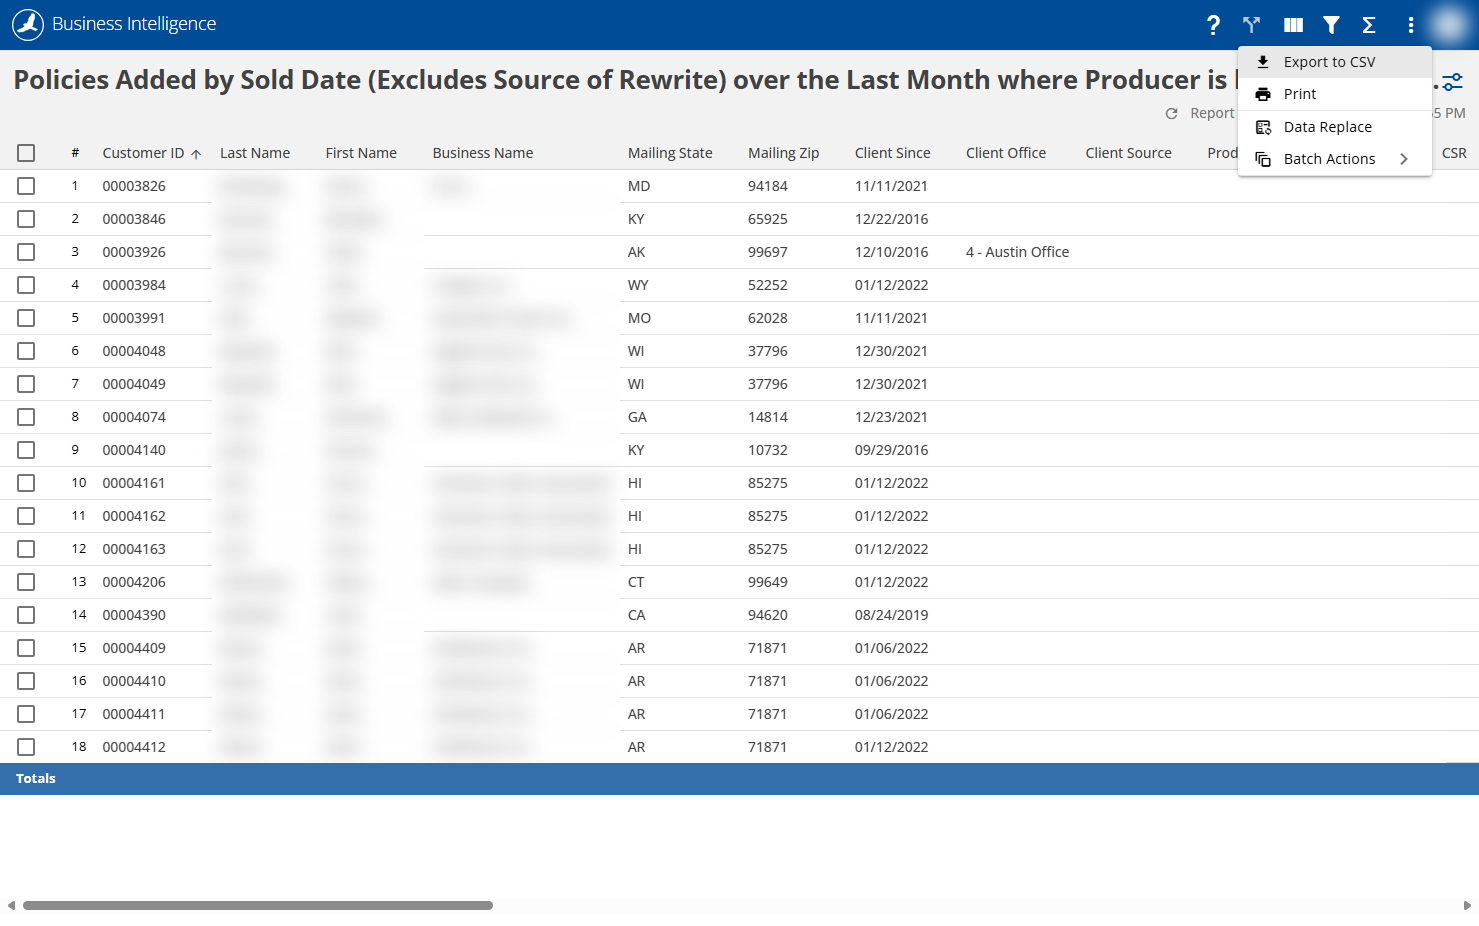Click the '4 - Austin Office' cell

[x=1017, y=252]
